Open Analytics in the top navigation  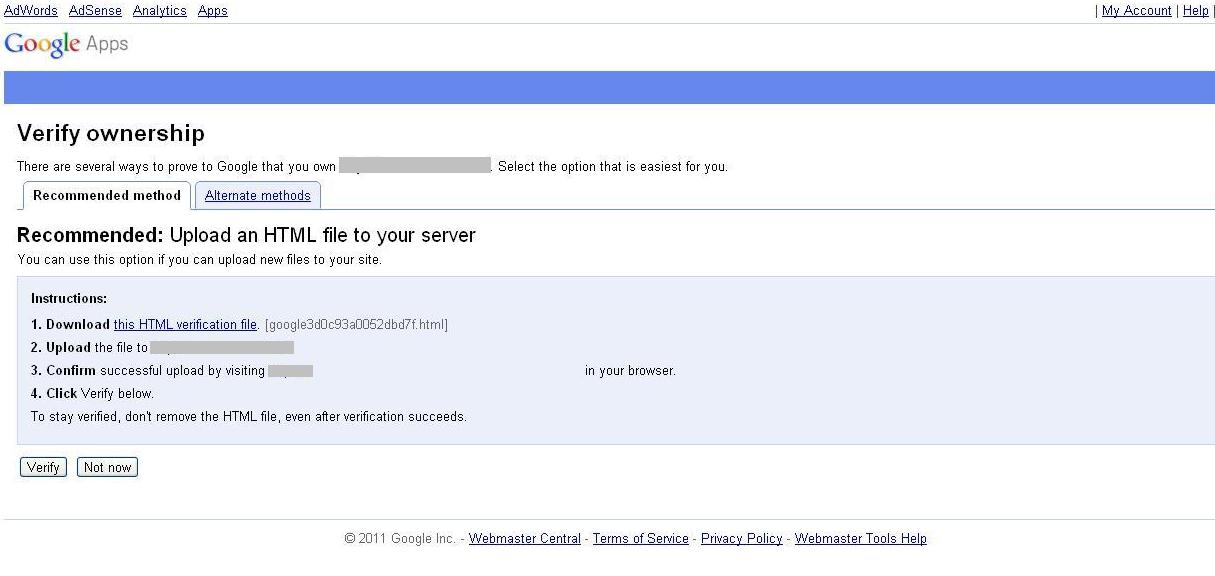tap(159, 11)
